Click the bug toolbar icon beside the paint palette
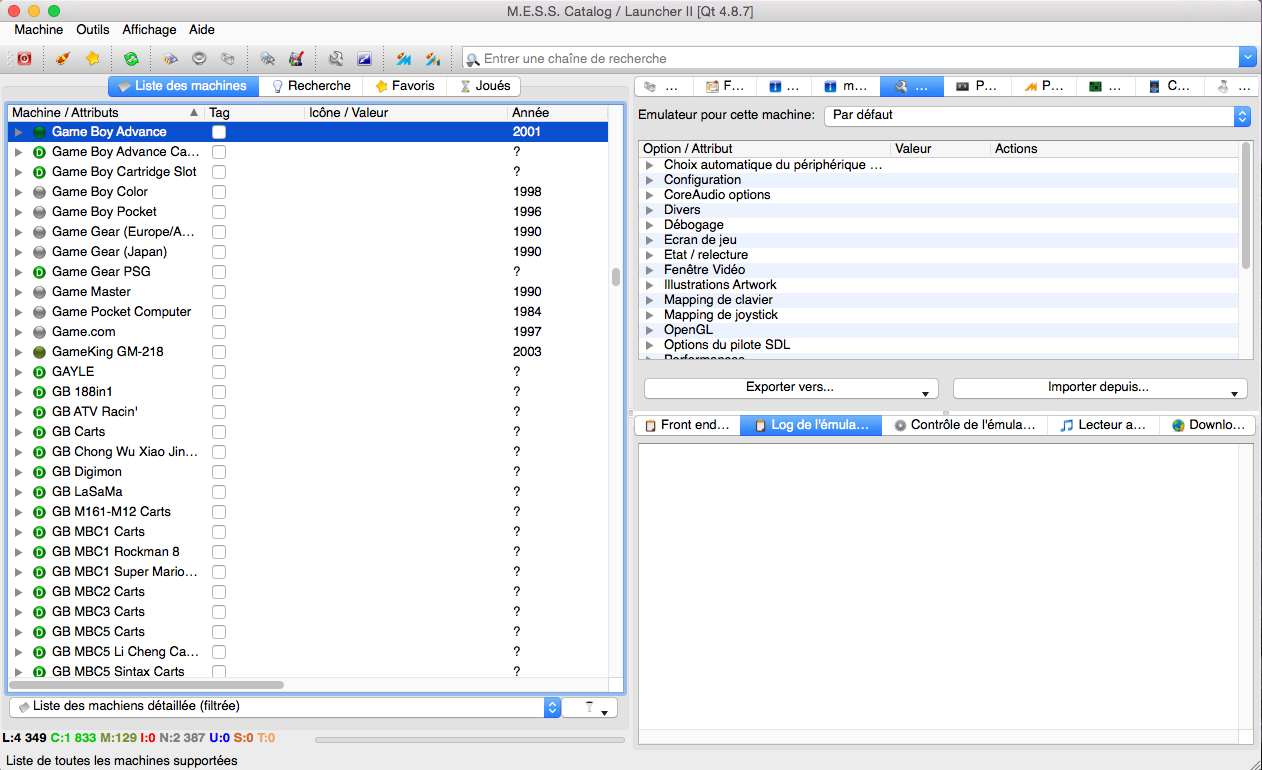1262x770 pixels. (267, 58)
